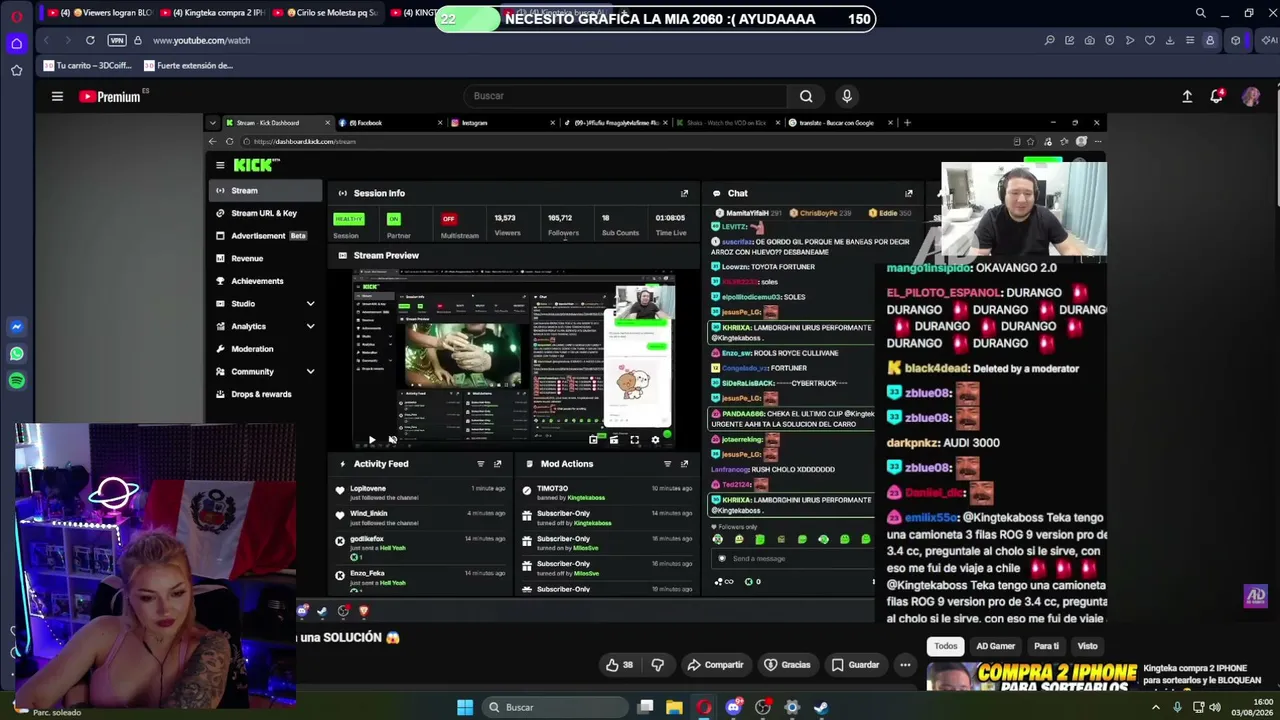Viewport: 1280px width, 720px height.
Task: Open Mod Actions filter menu
Action: coord(667,464)
